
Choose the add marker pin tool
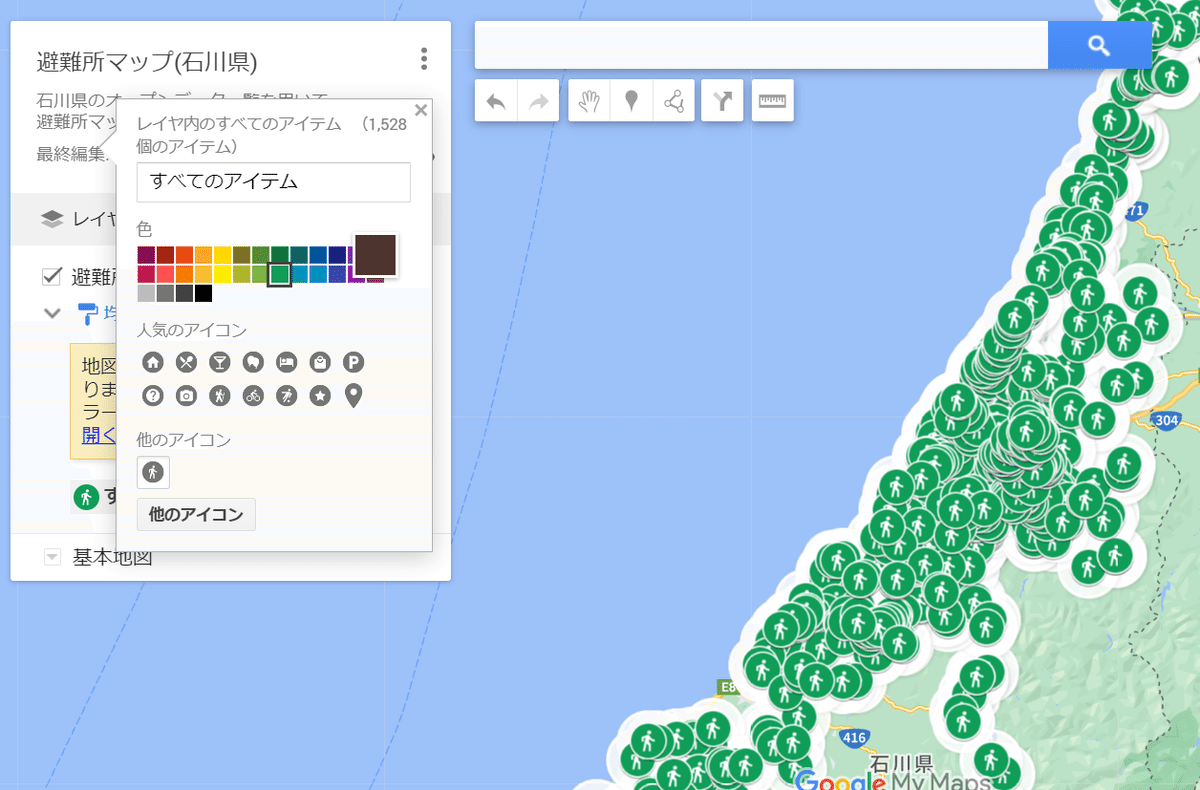point(631,101)
